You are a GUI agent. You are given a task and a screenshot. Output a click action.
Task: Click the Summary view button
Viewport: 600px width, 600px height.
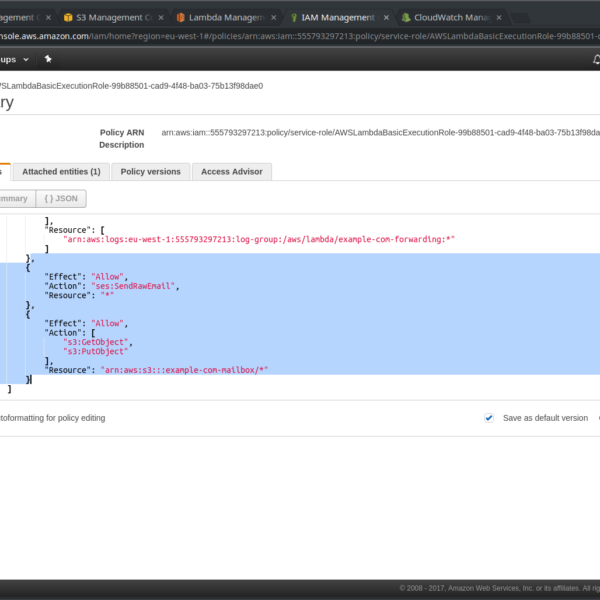[x=15, y=198]
